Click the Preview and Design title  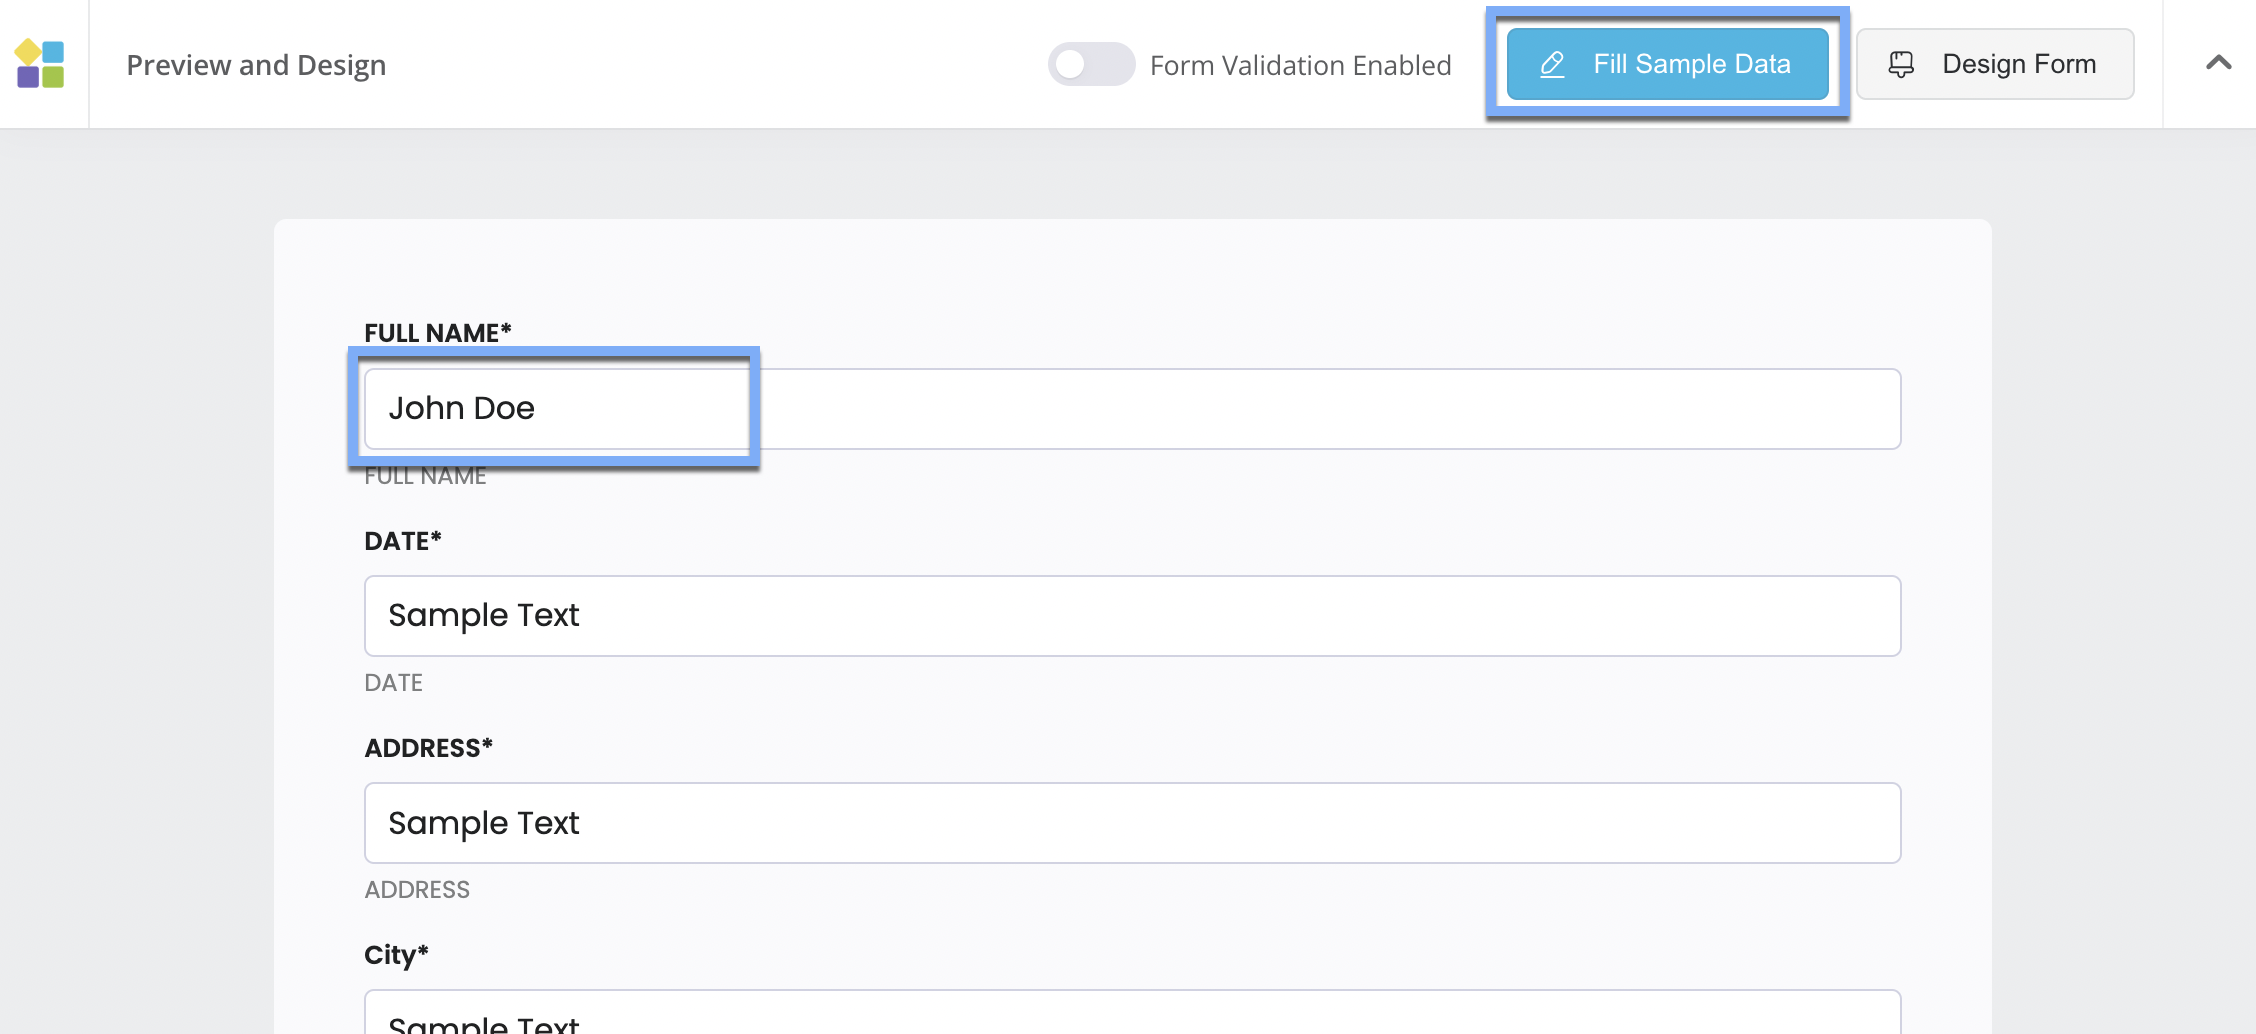[256, 64]
